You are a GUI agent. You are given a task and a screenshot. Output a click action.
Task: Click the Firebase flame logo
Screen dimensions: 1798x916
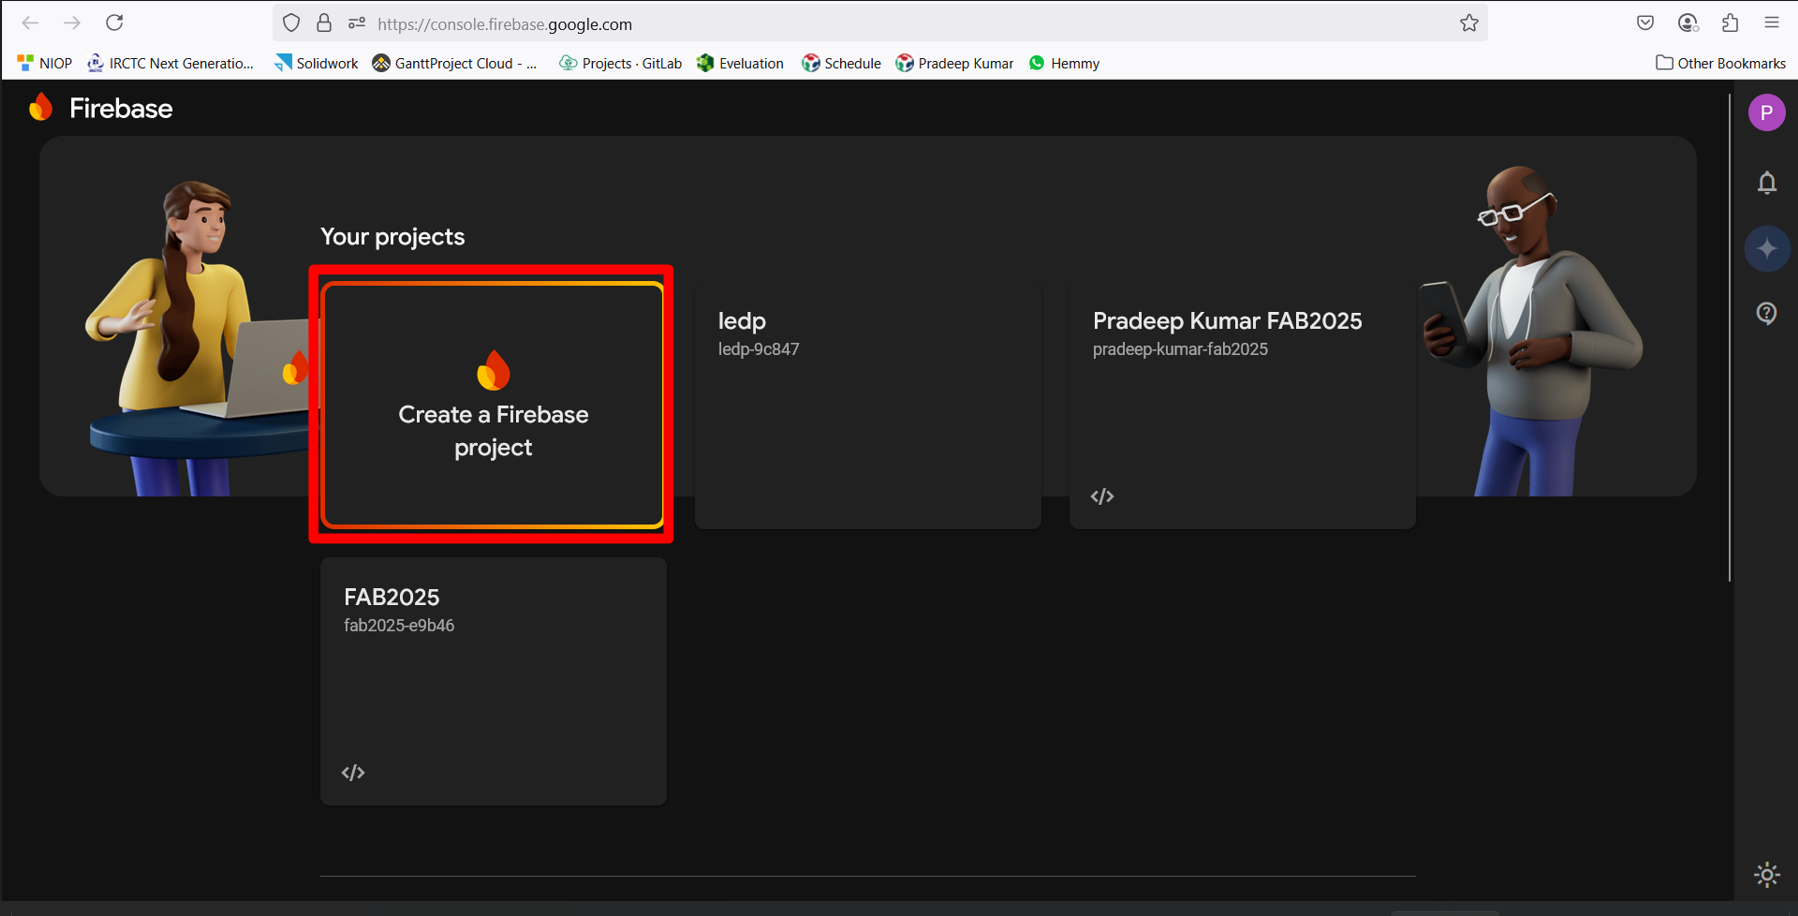pos(41,107)
